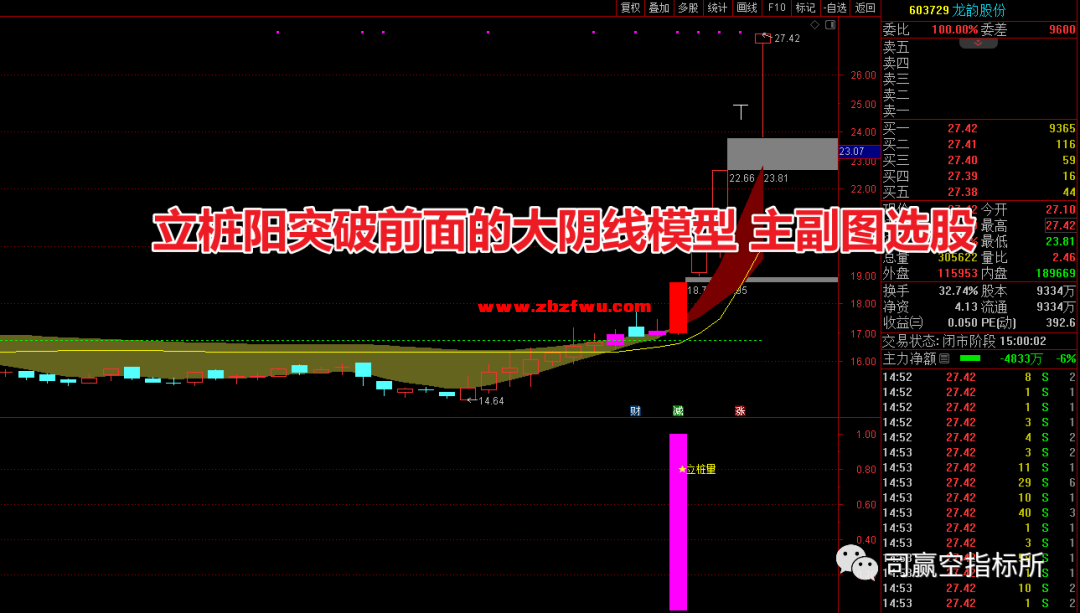
Task: Select the 换手 32.74% turnover value
Action: tap(958, 291)
